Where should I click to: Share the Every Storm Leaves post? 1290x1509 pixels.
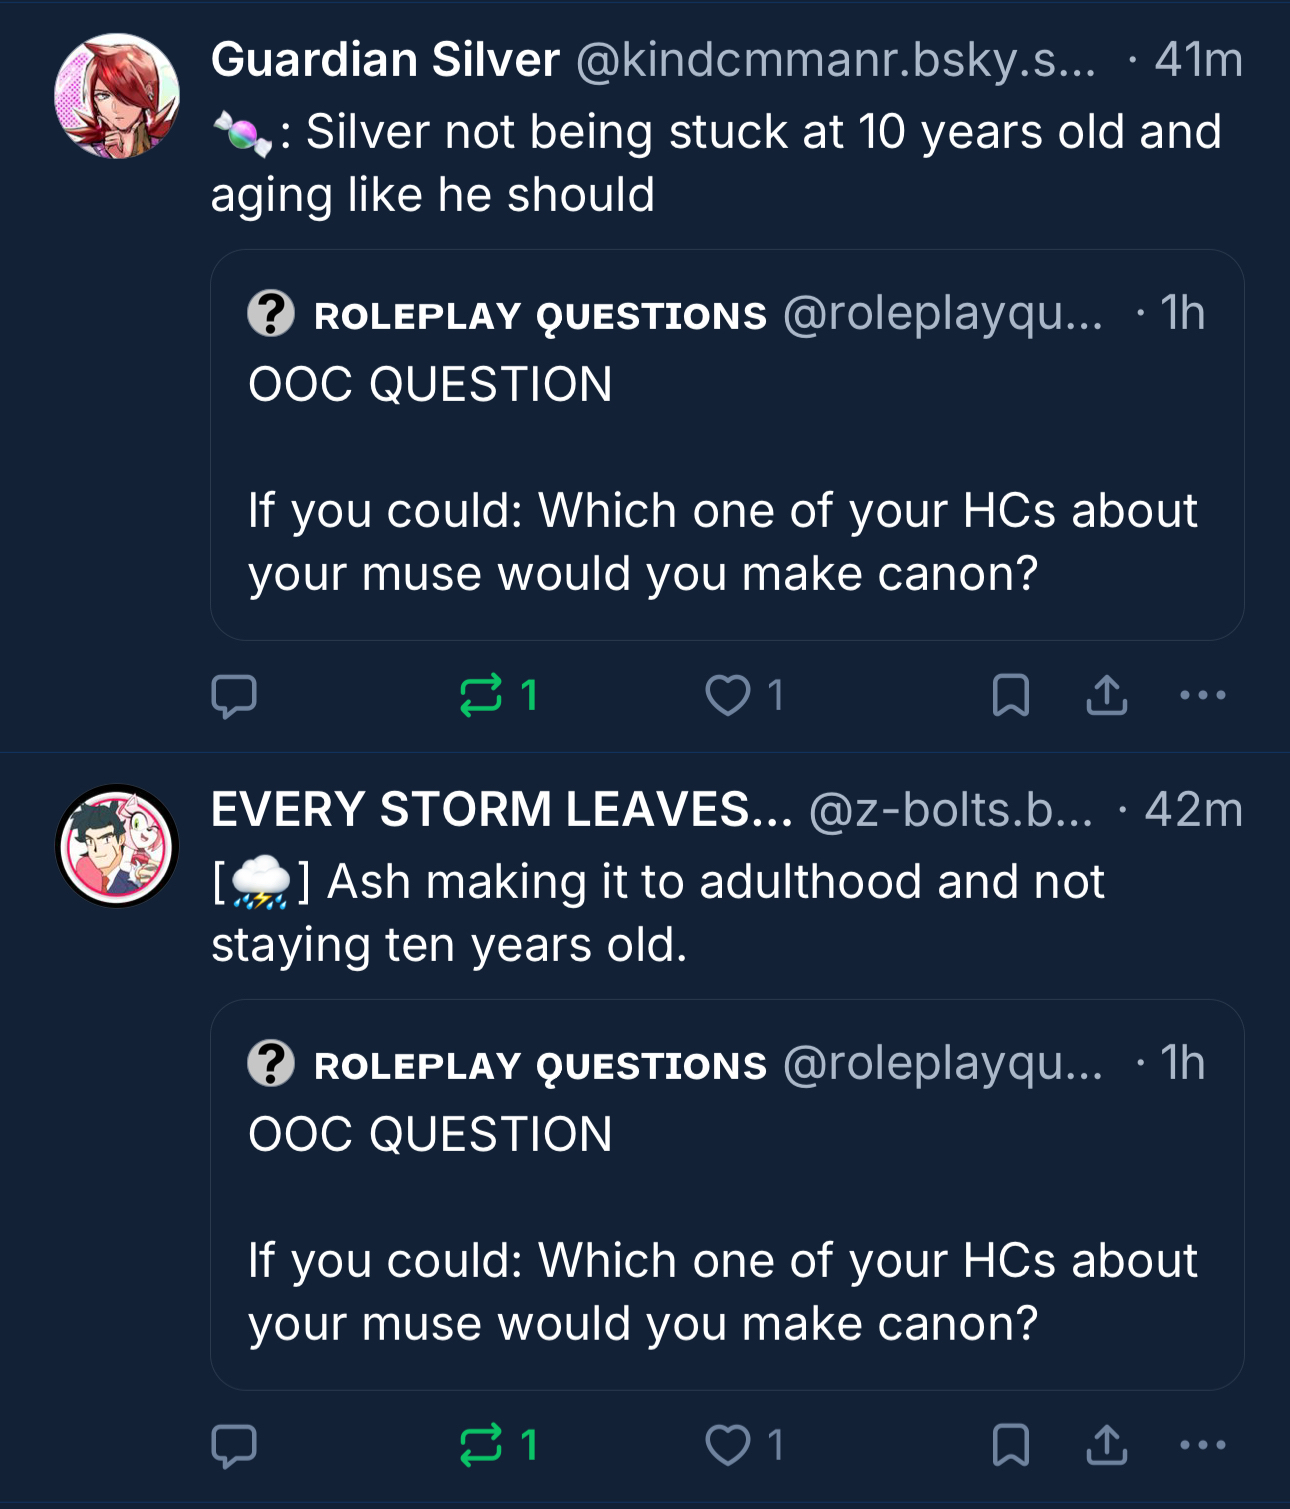point(1106,1446)
